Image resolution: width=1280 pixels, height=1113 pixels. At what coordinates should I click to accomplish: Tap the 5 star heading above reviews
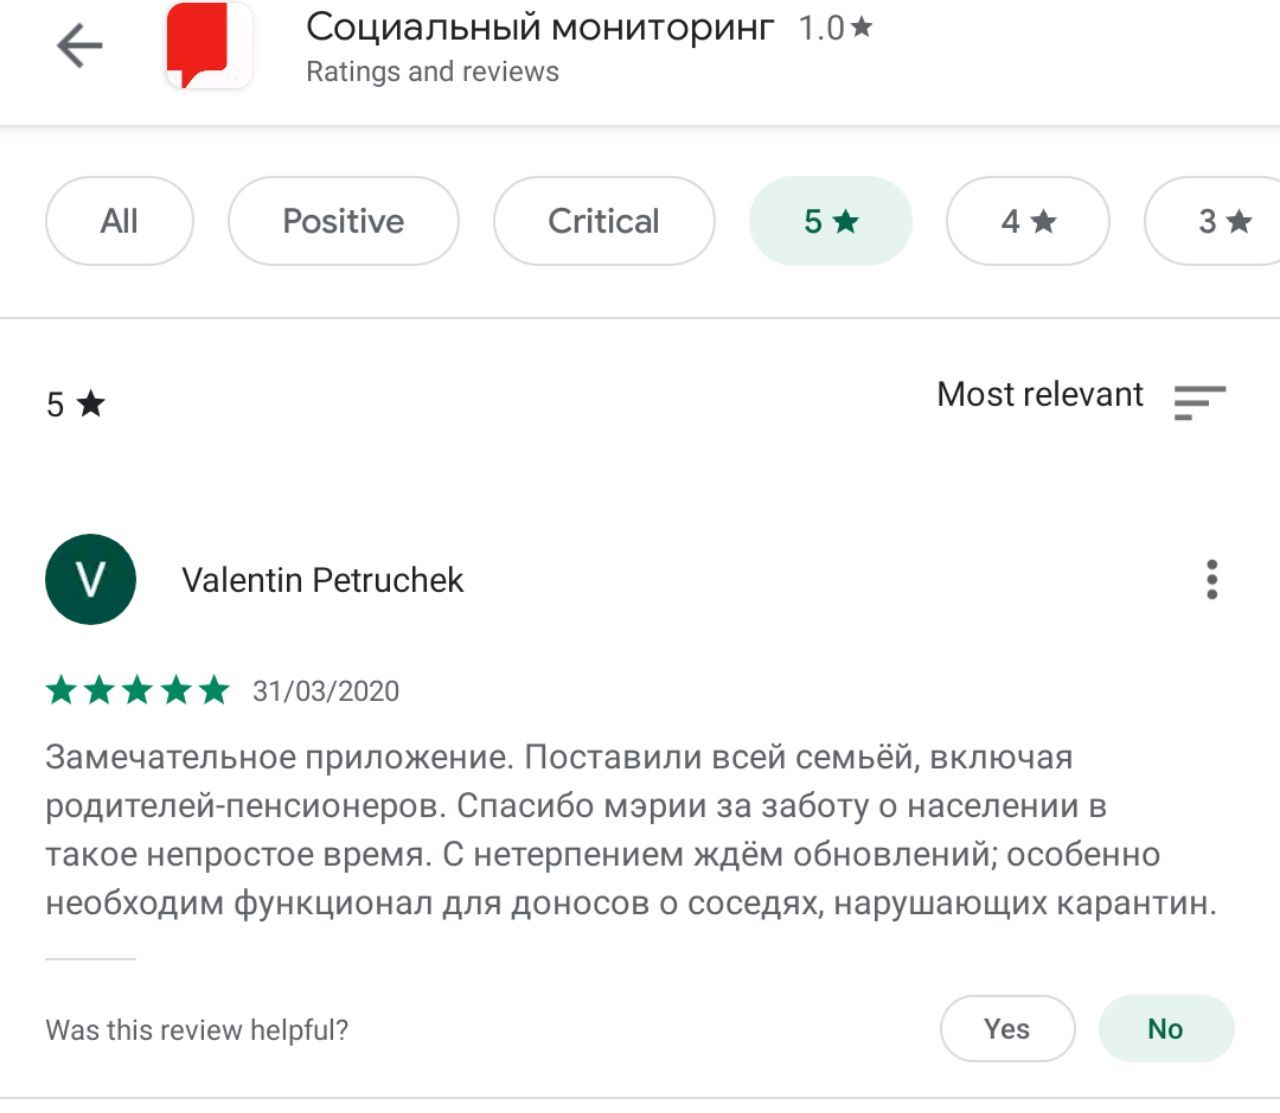click(x=76, y=404)
